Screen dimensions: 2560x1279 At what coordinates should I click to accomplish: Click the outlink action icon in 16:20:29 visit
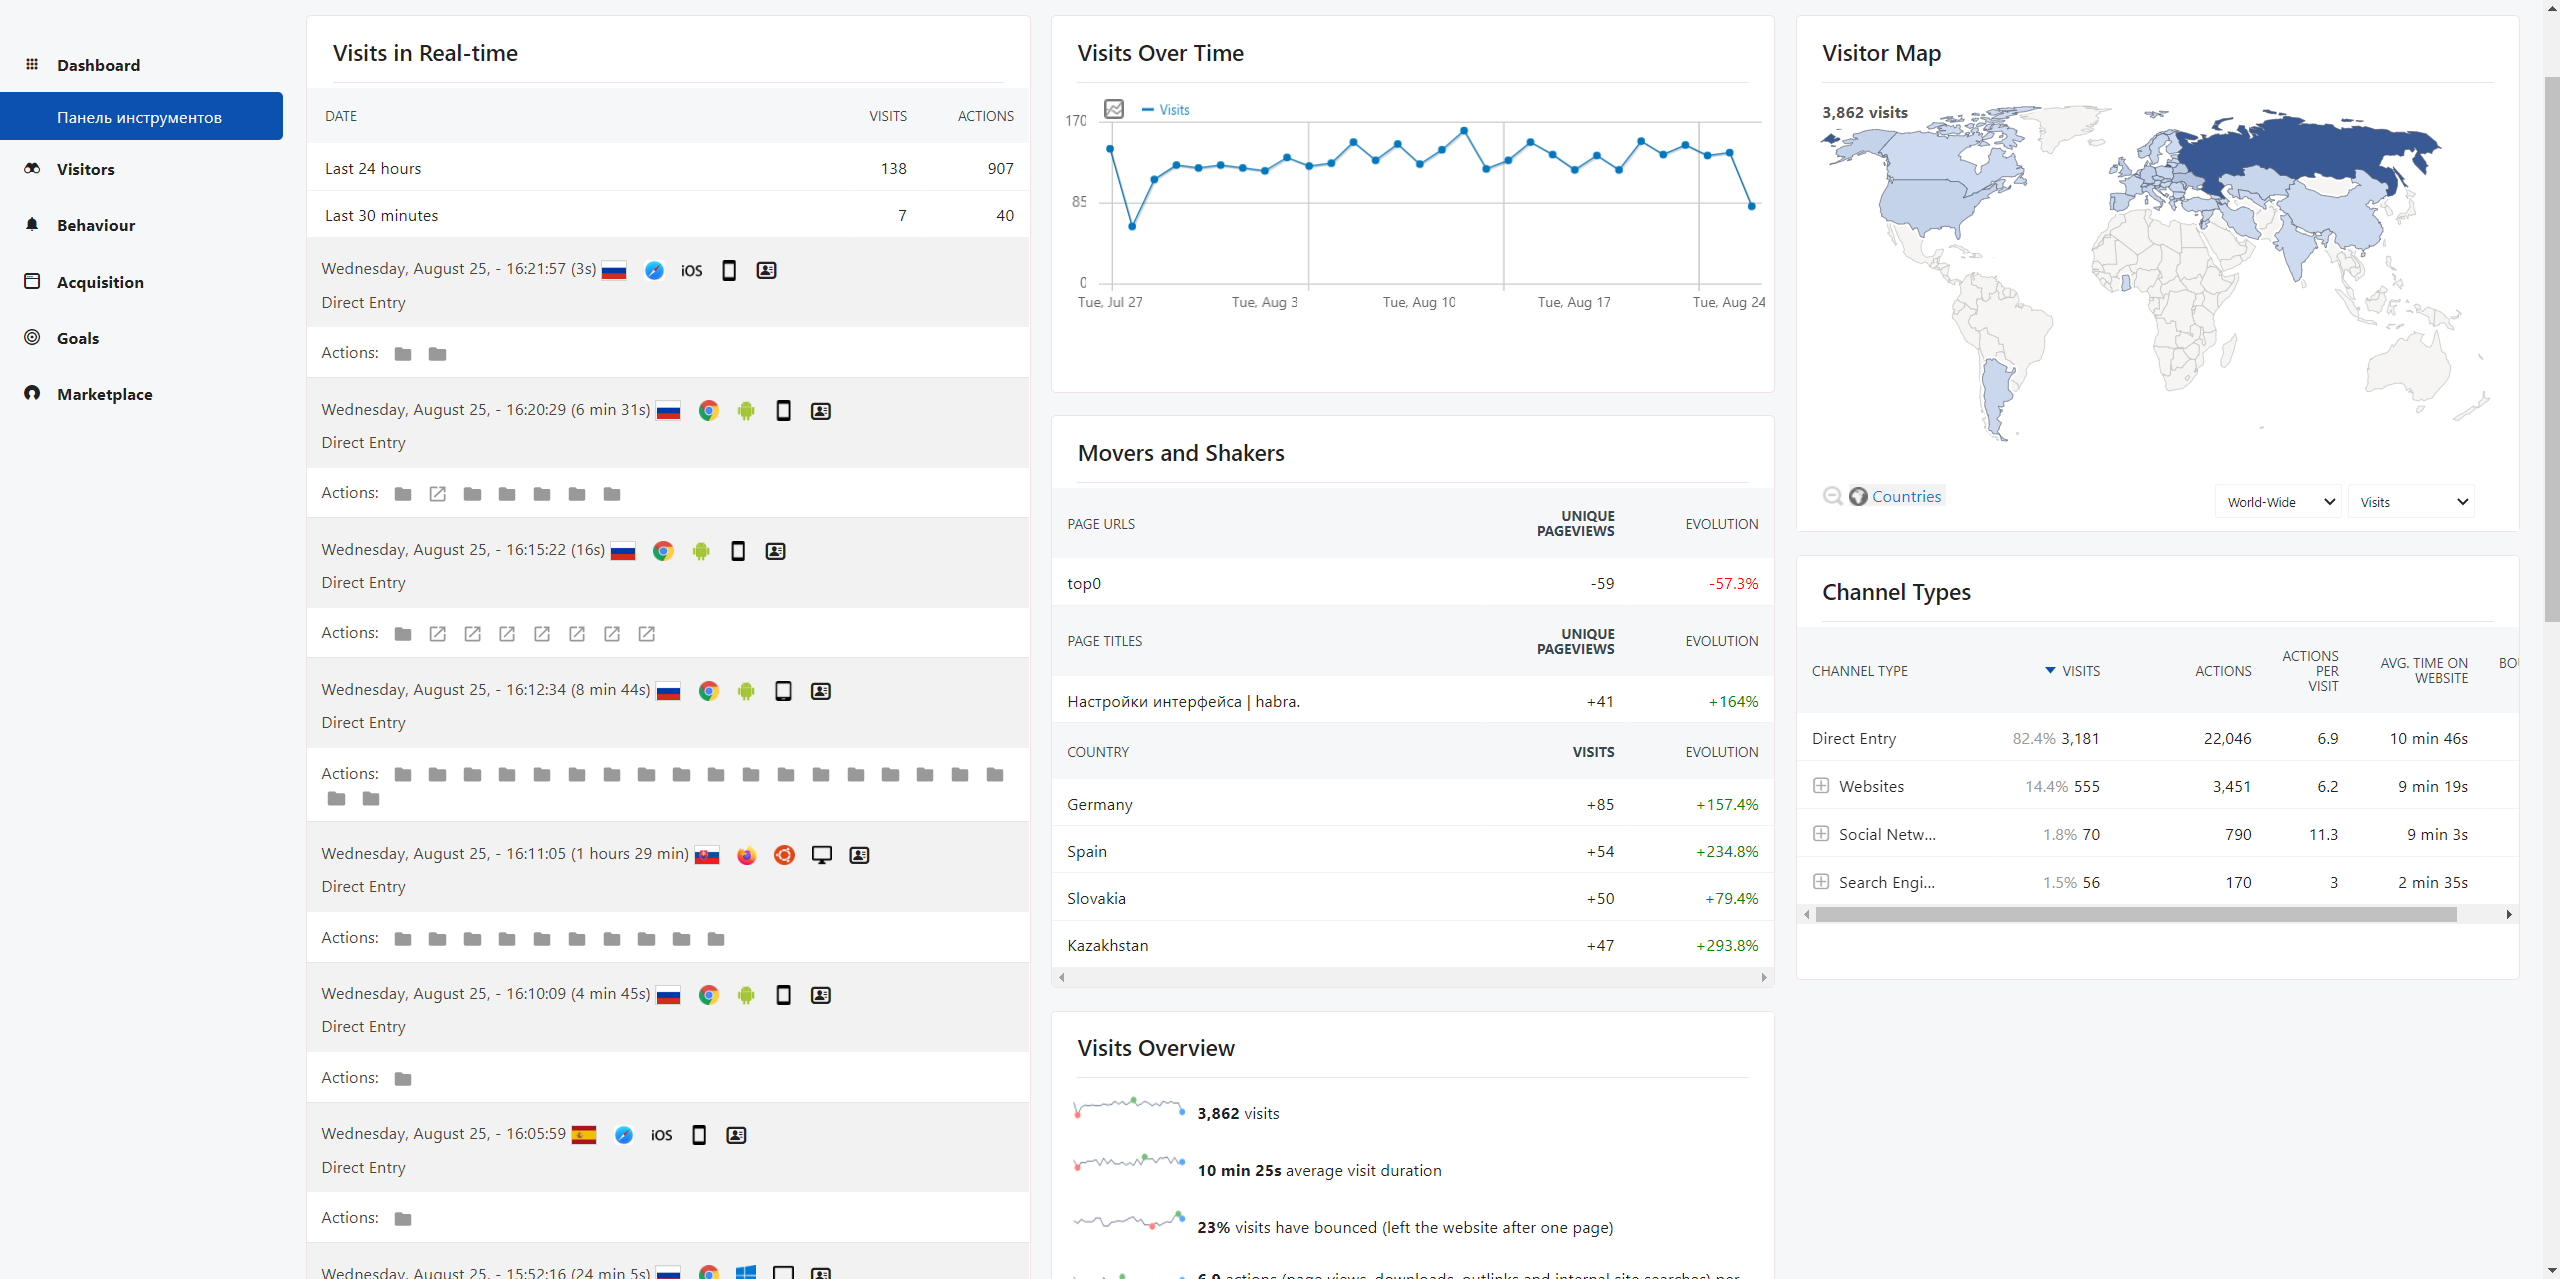coord(438,494)
